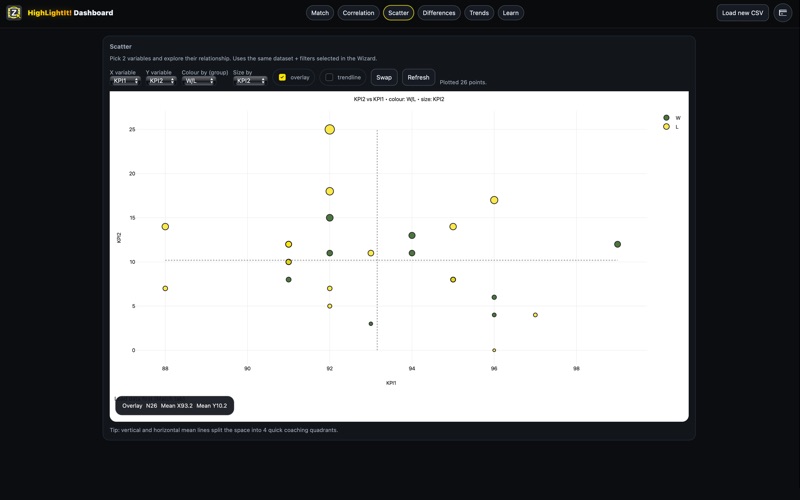Select the Scatter tab
Screen dimensions: 800x500
pos(398,13)
